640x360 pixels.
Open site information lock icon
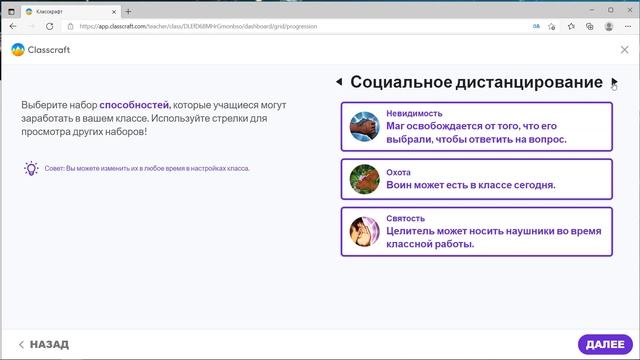coord(70,26)
